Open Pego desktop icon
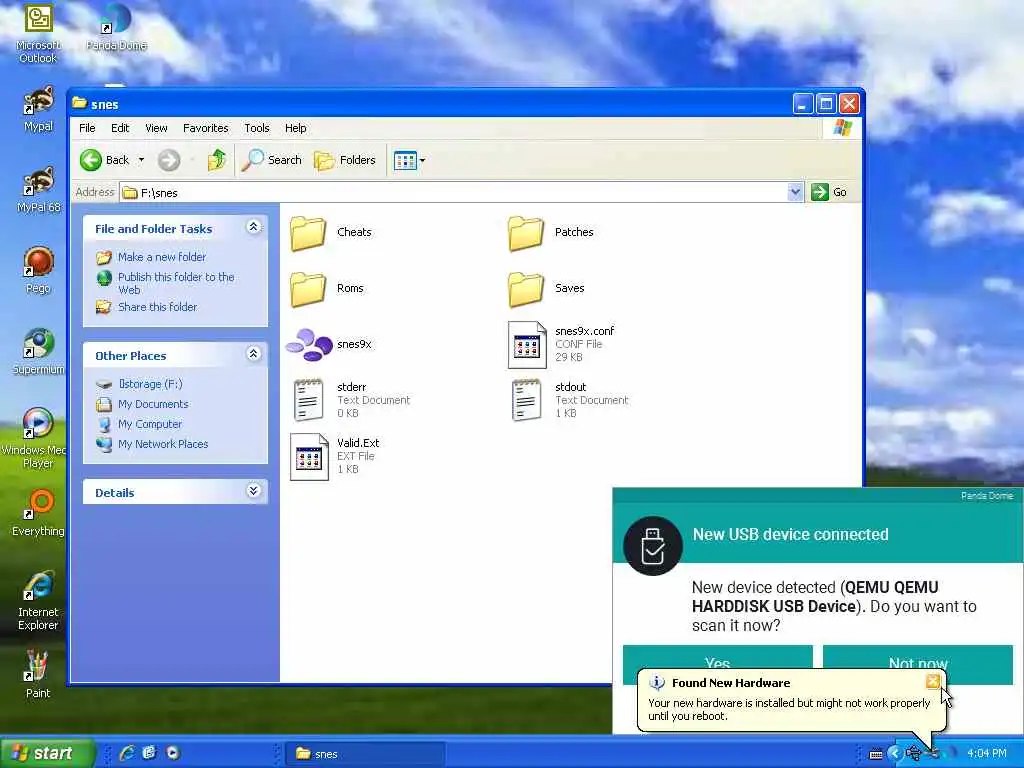The image size is (1024, 768). click(x=38, y=271)
